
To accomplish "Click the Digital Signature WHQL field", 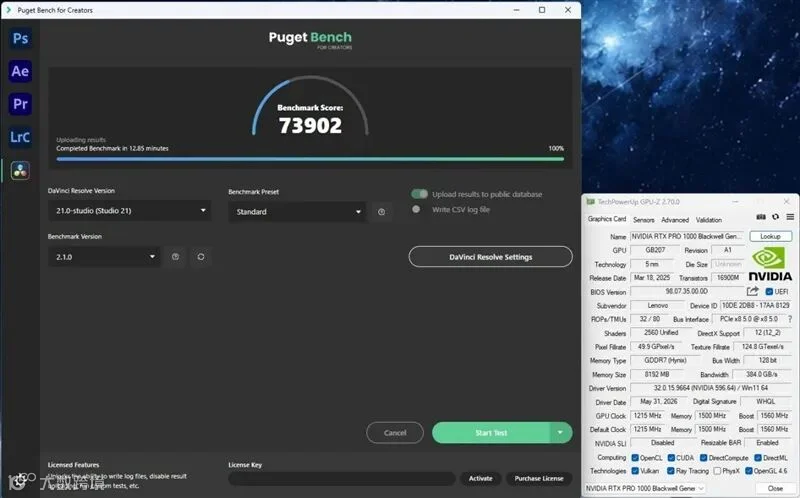I will click(766, 402).
